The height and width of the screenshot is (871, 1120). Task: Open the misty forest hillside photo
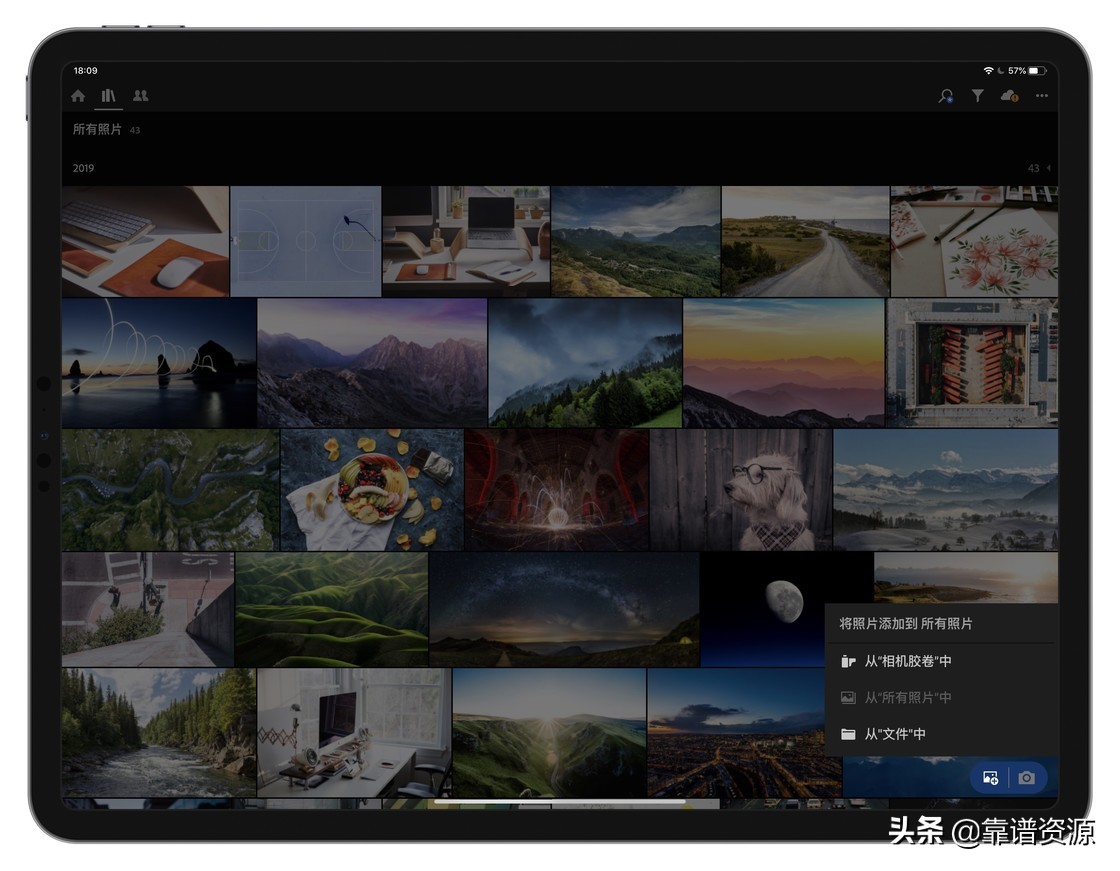[x=585, y=363]
